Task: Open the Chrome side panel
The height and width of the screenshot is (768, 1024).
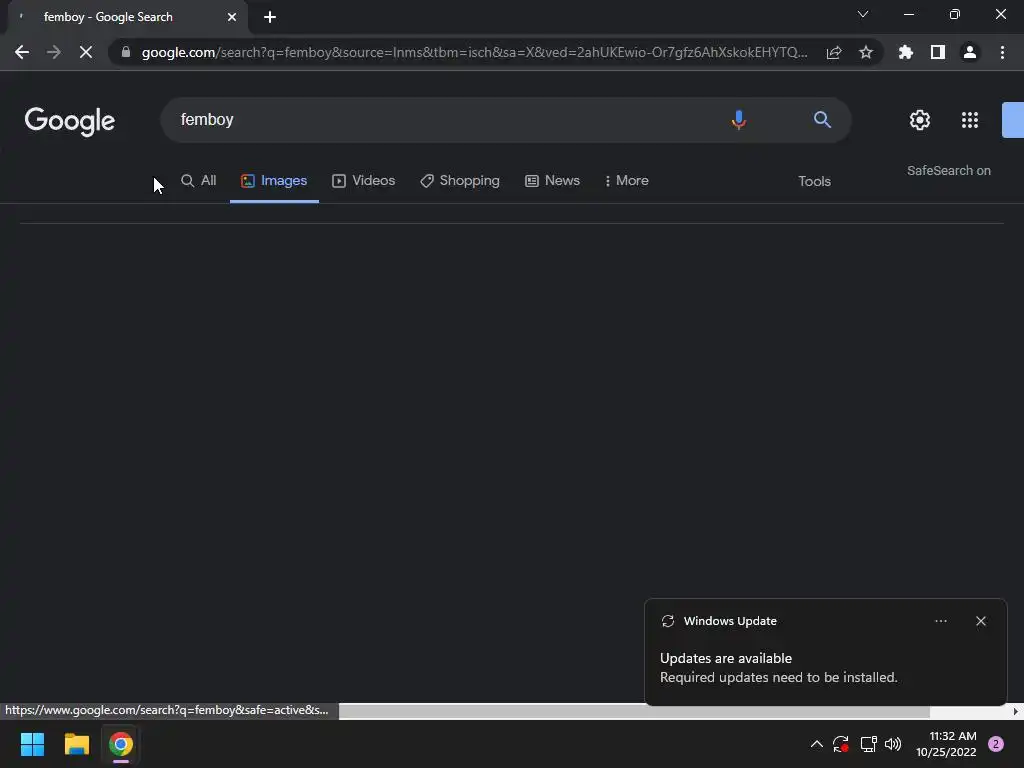Action: [938, 52]
